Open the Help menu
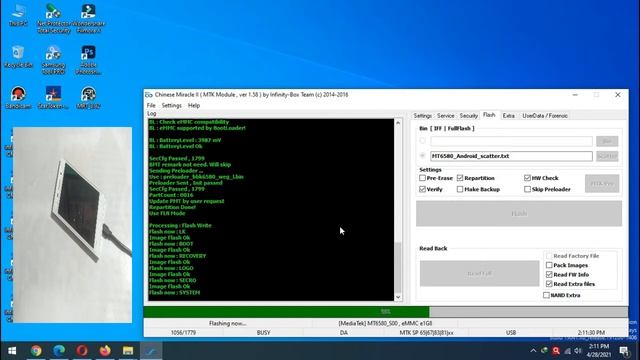 194,105
